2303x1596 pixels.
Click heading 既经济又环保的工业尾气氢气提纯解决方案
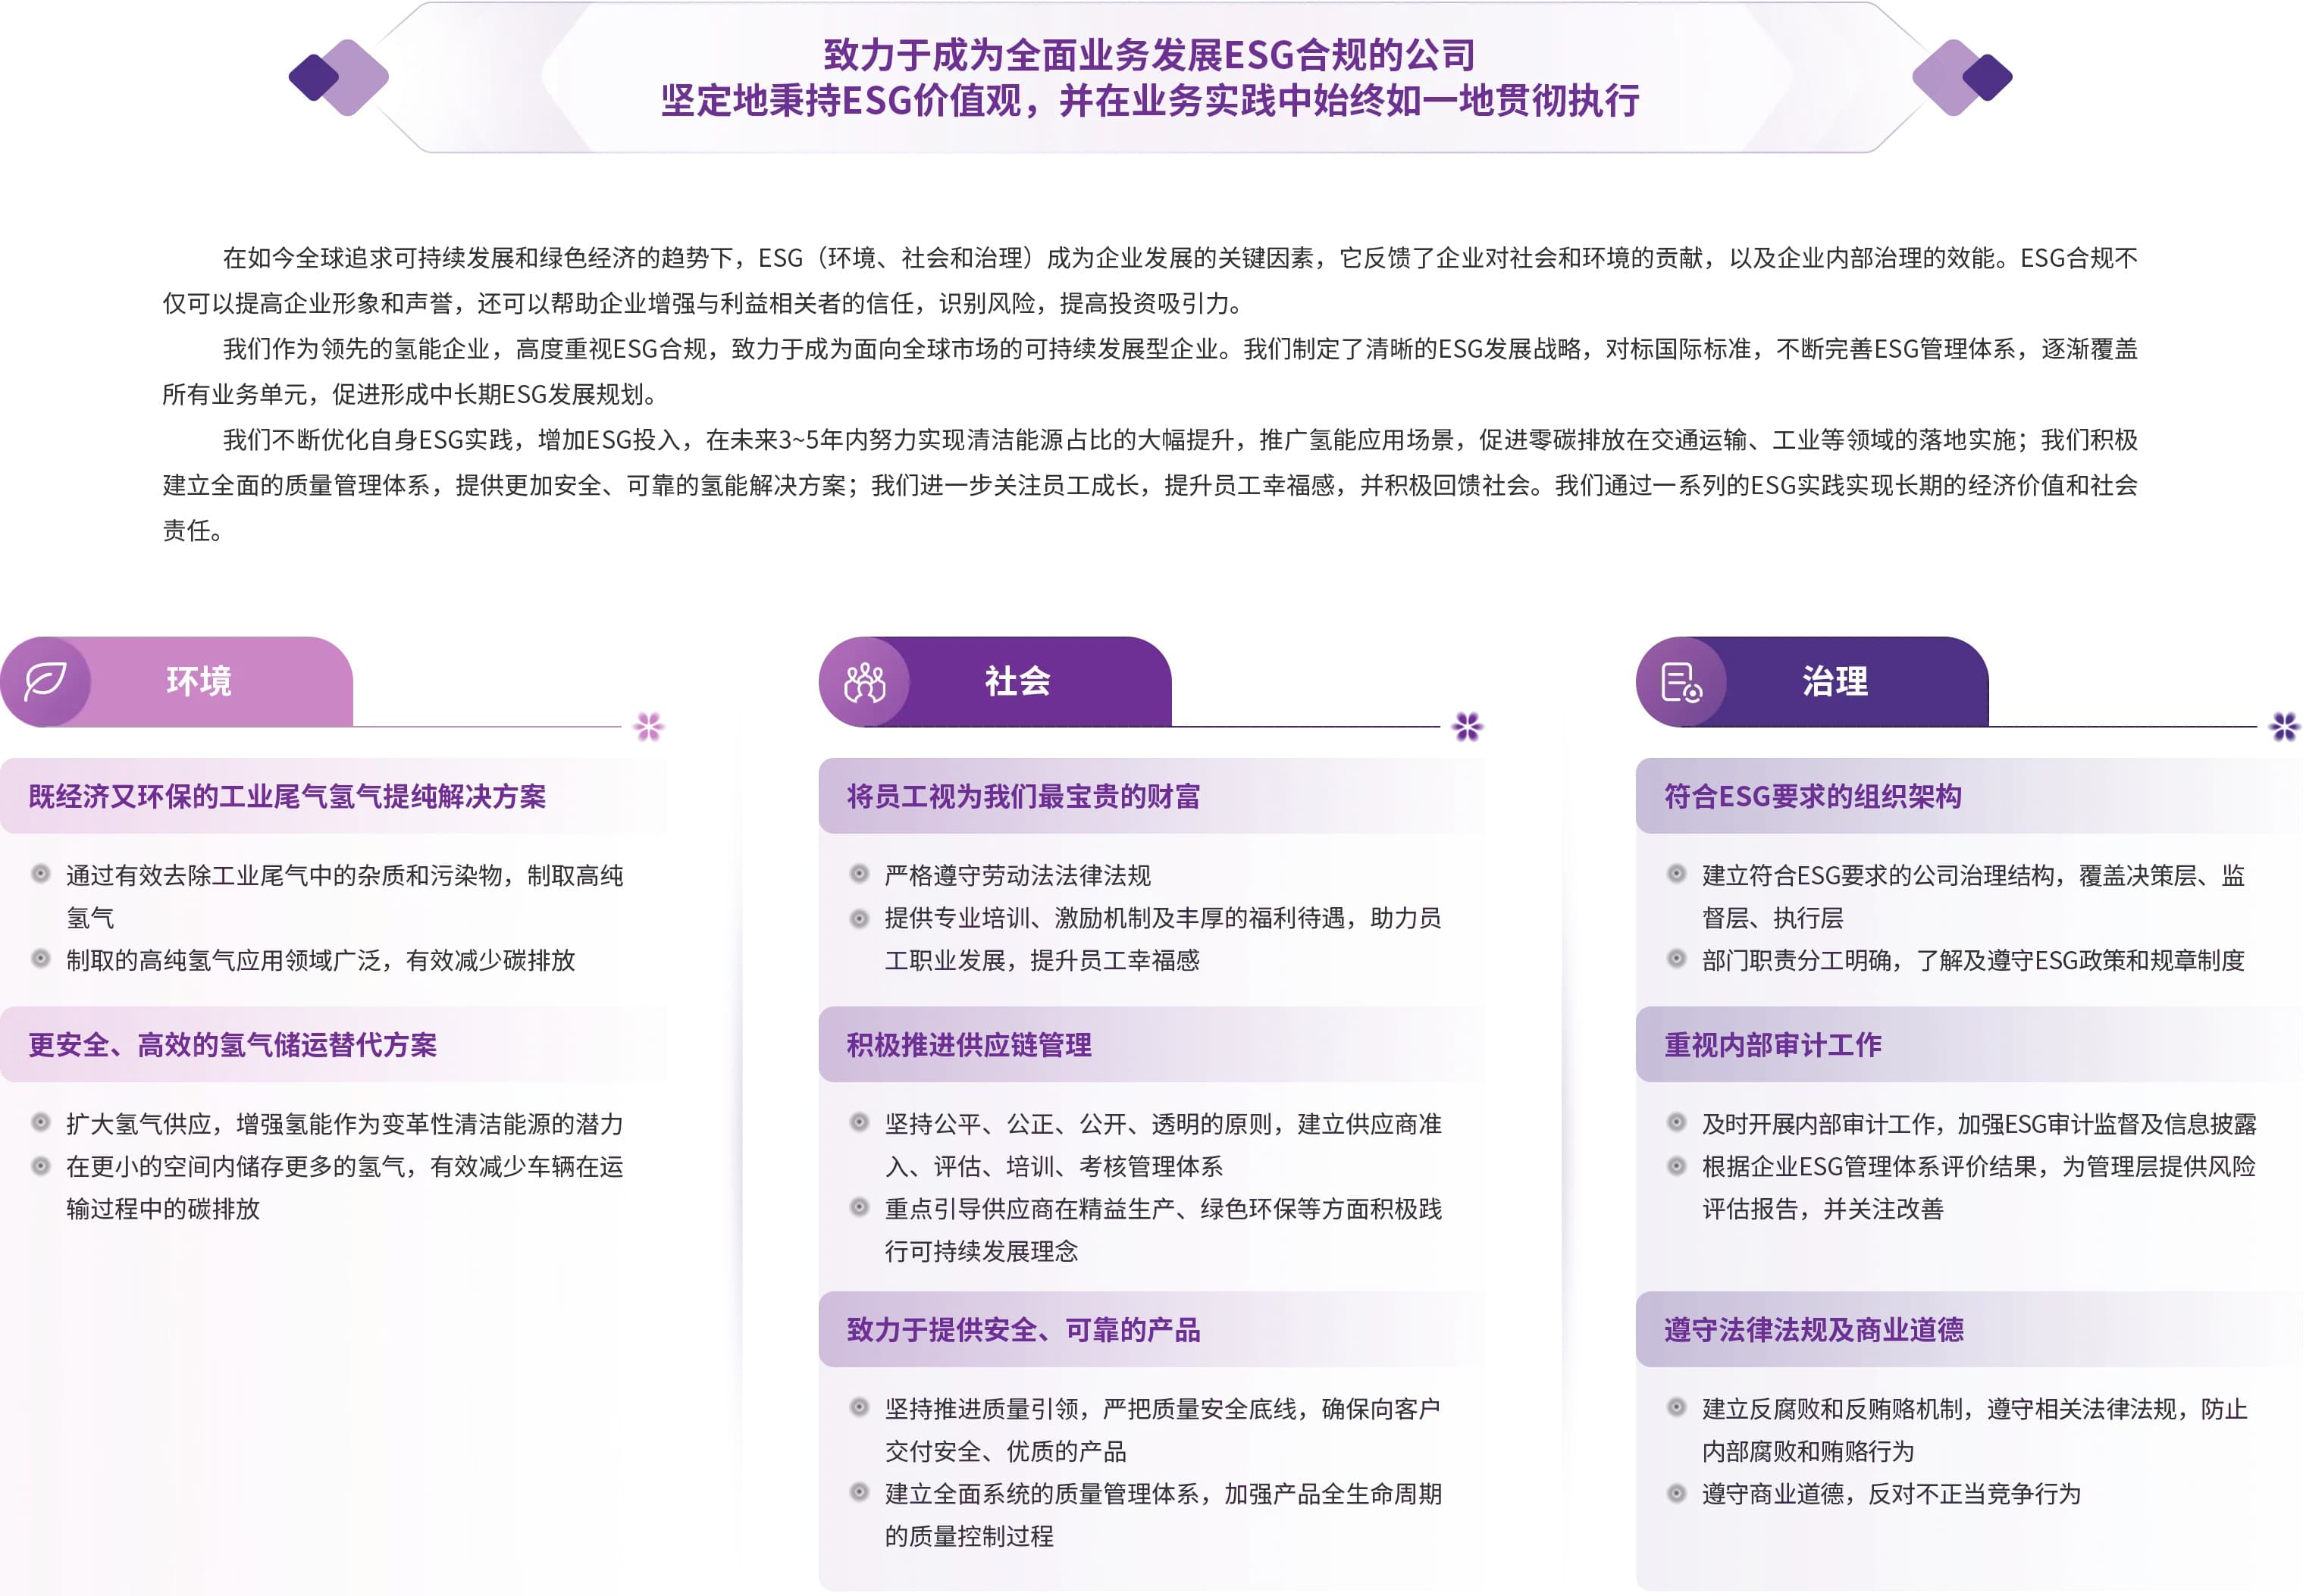[287, 796]
